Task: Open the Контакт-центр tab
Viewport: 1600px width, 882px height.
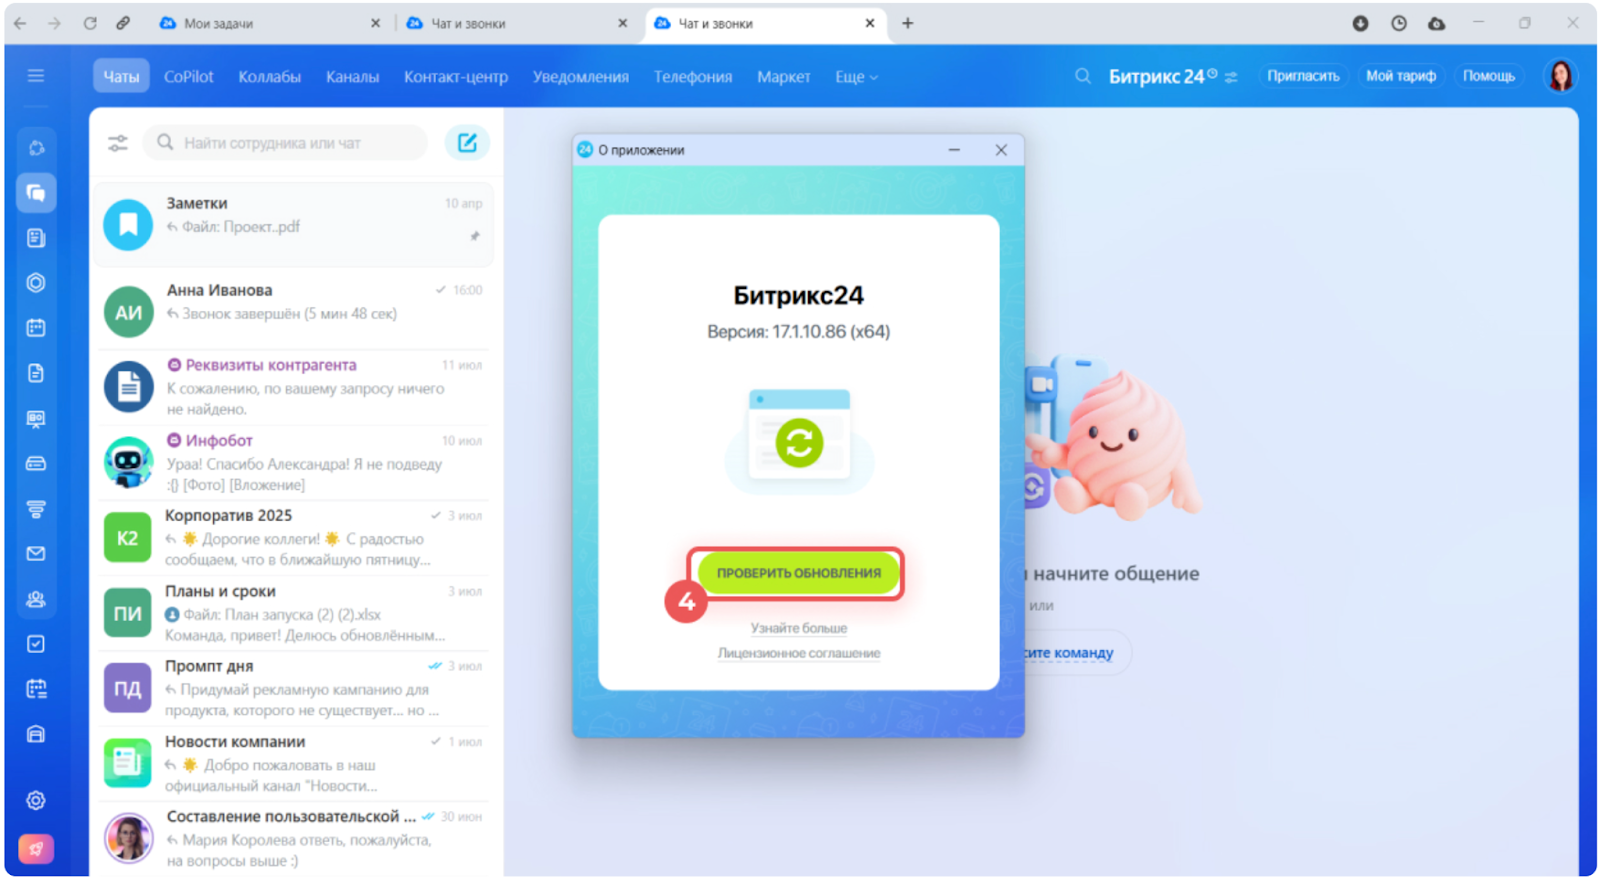Action: 455,76
